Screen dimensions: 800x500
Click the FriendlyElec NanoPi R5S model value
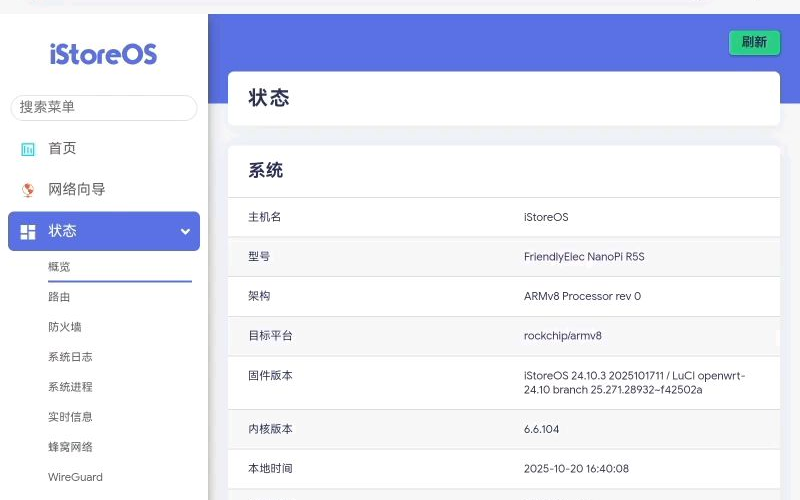(x=584, y=257)
